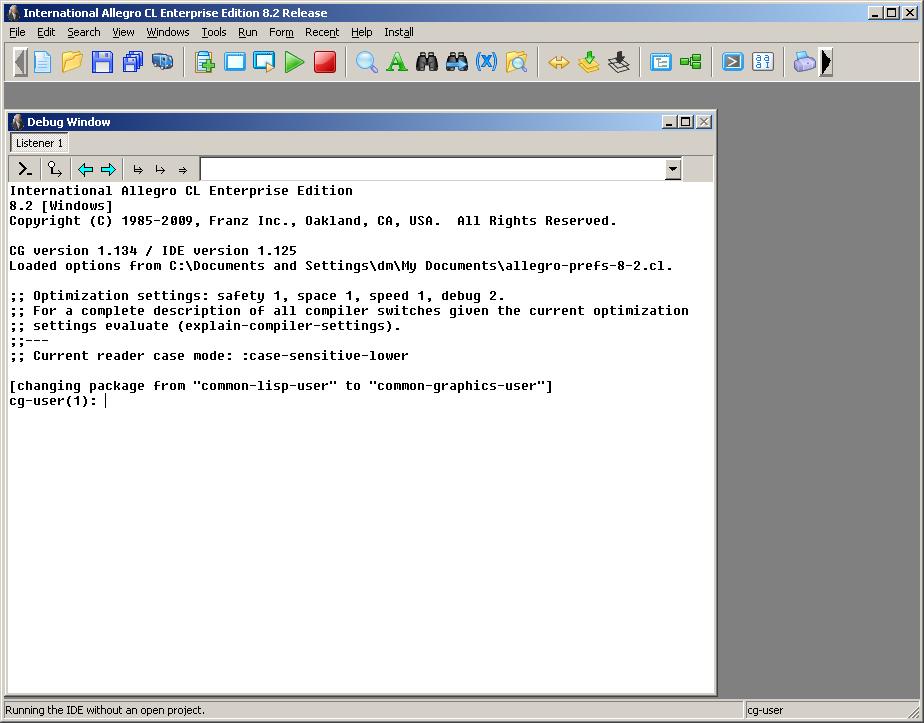Image resolution: width=924 pixels, height=723 pixels.
Task: Click the Debug Window history combo box field
Action: (x=433, y=170)
